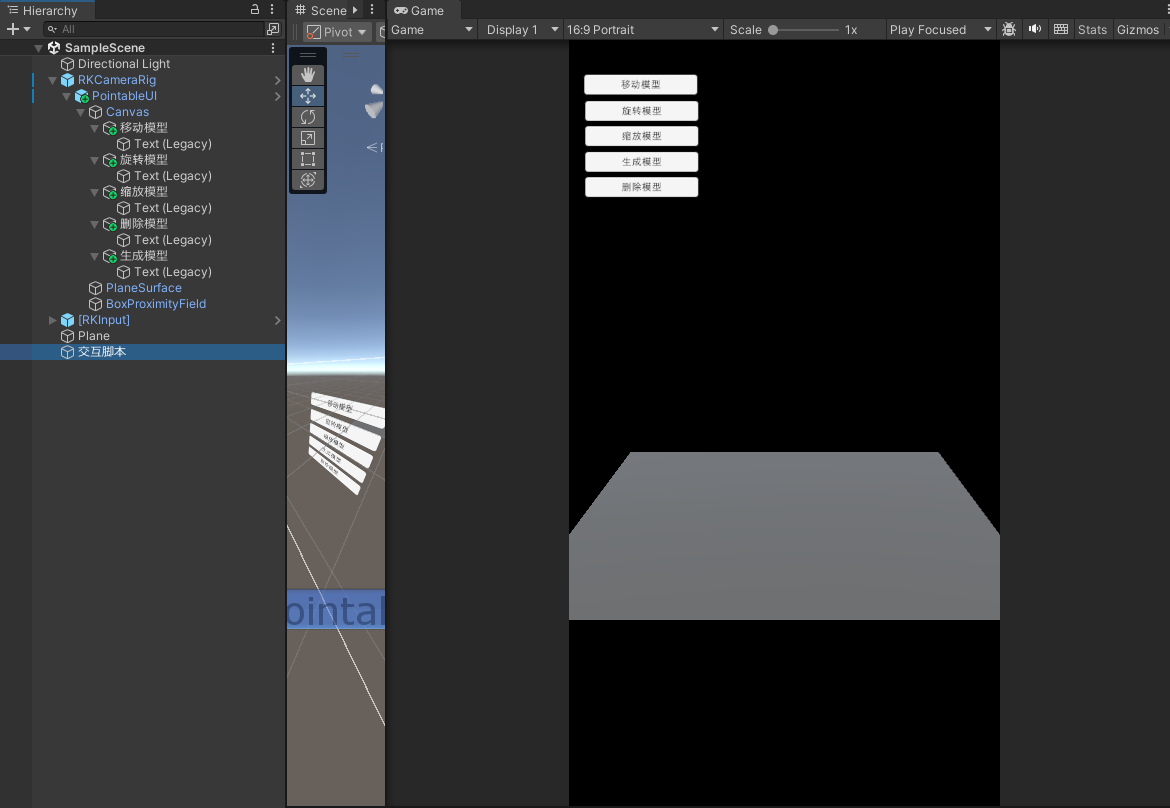Open the 16:9 Portrait aspect dropdown
Screen dimensions: 1170x808
(x=642, y=30)
